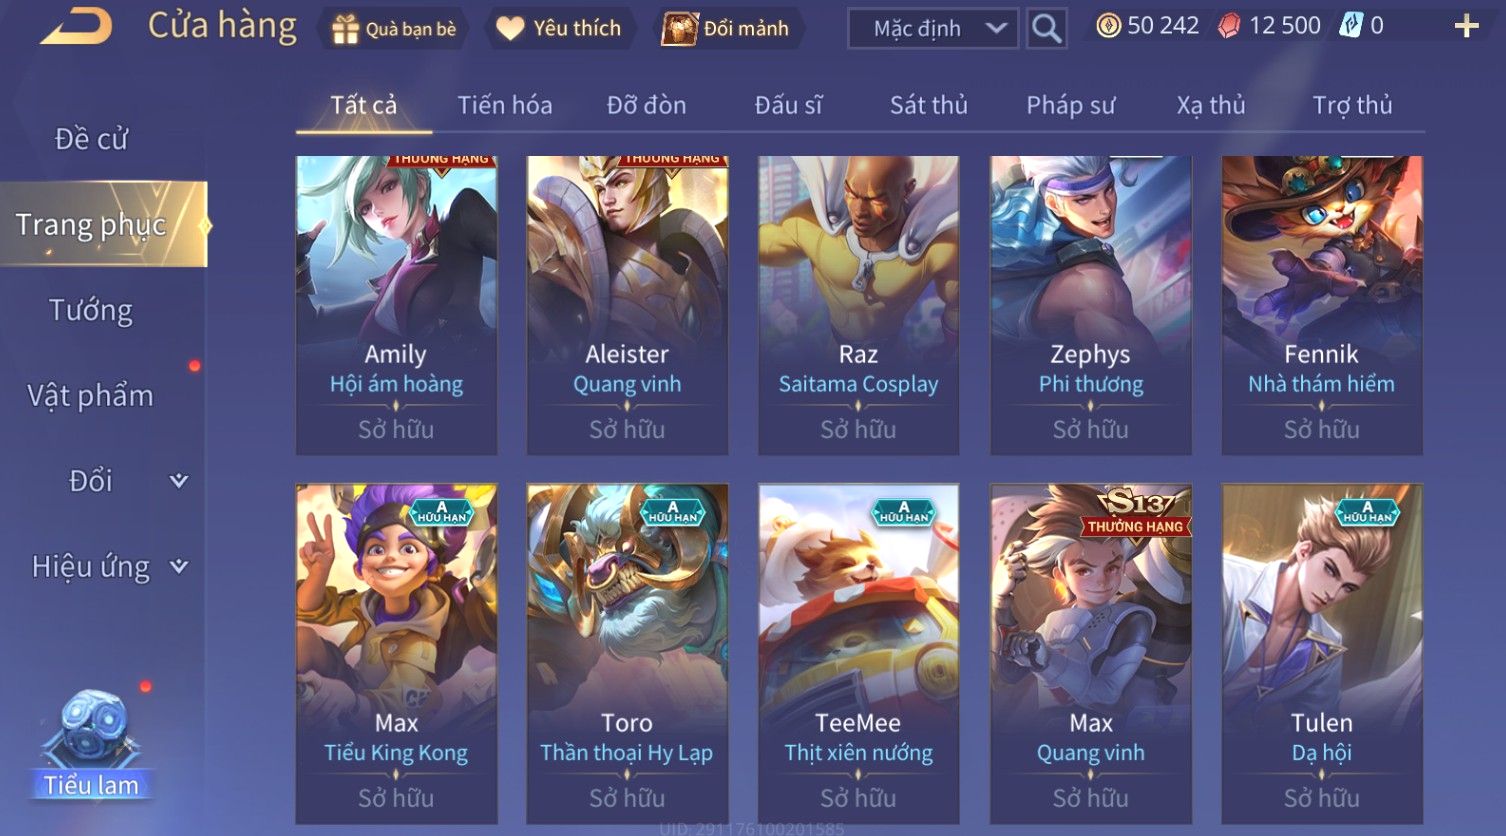The width and height of the screenshot is (1506, 836).
Task: Switch to the Tiến hóa tab
Action: pos(504,105)
